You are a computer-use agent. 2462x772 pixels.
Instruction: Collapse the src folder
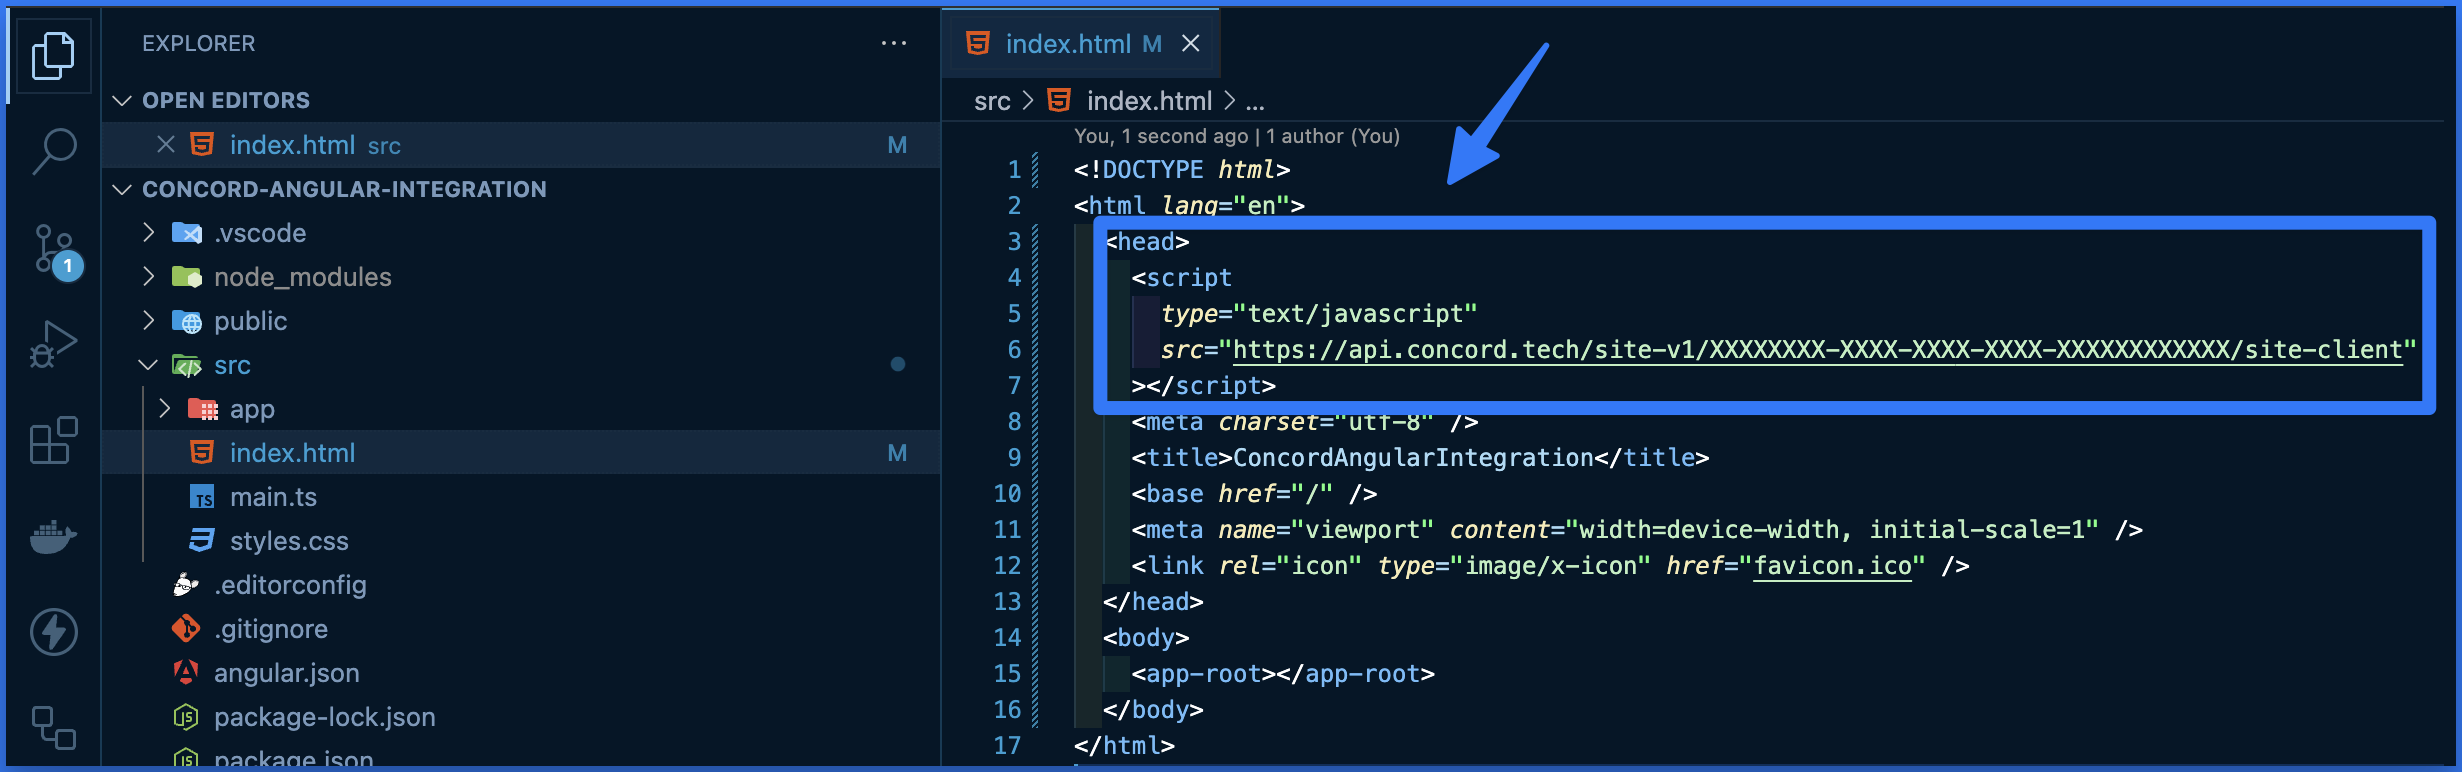click(x=149, y=365)
